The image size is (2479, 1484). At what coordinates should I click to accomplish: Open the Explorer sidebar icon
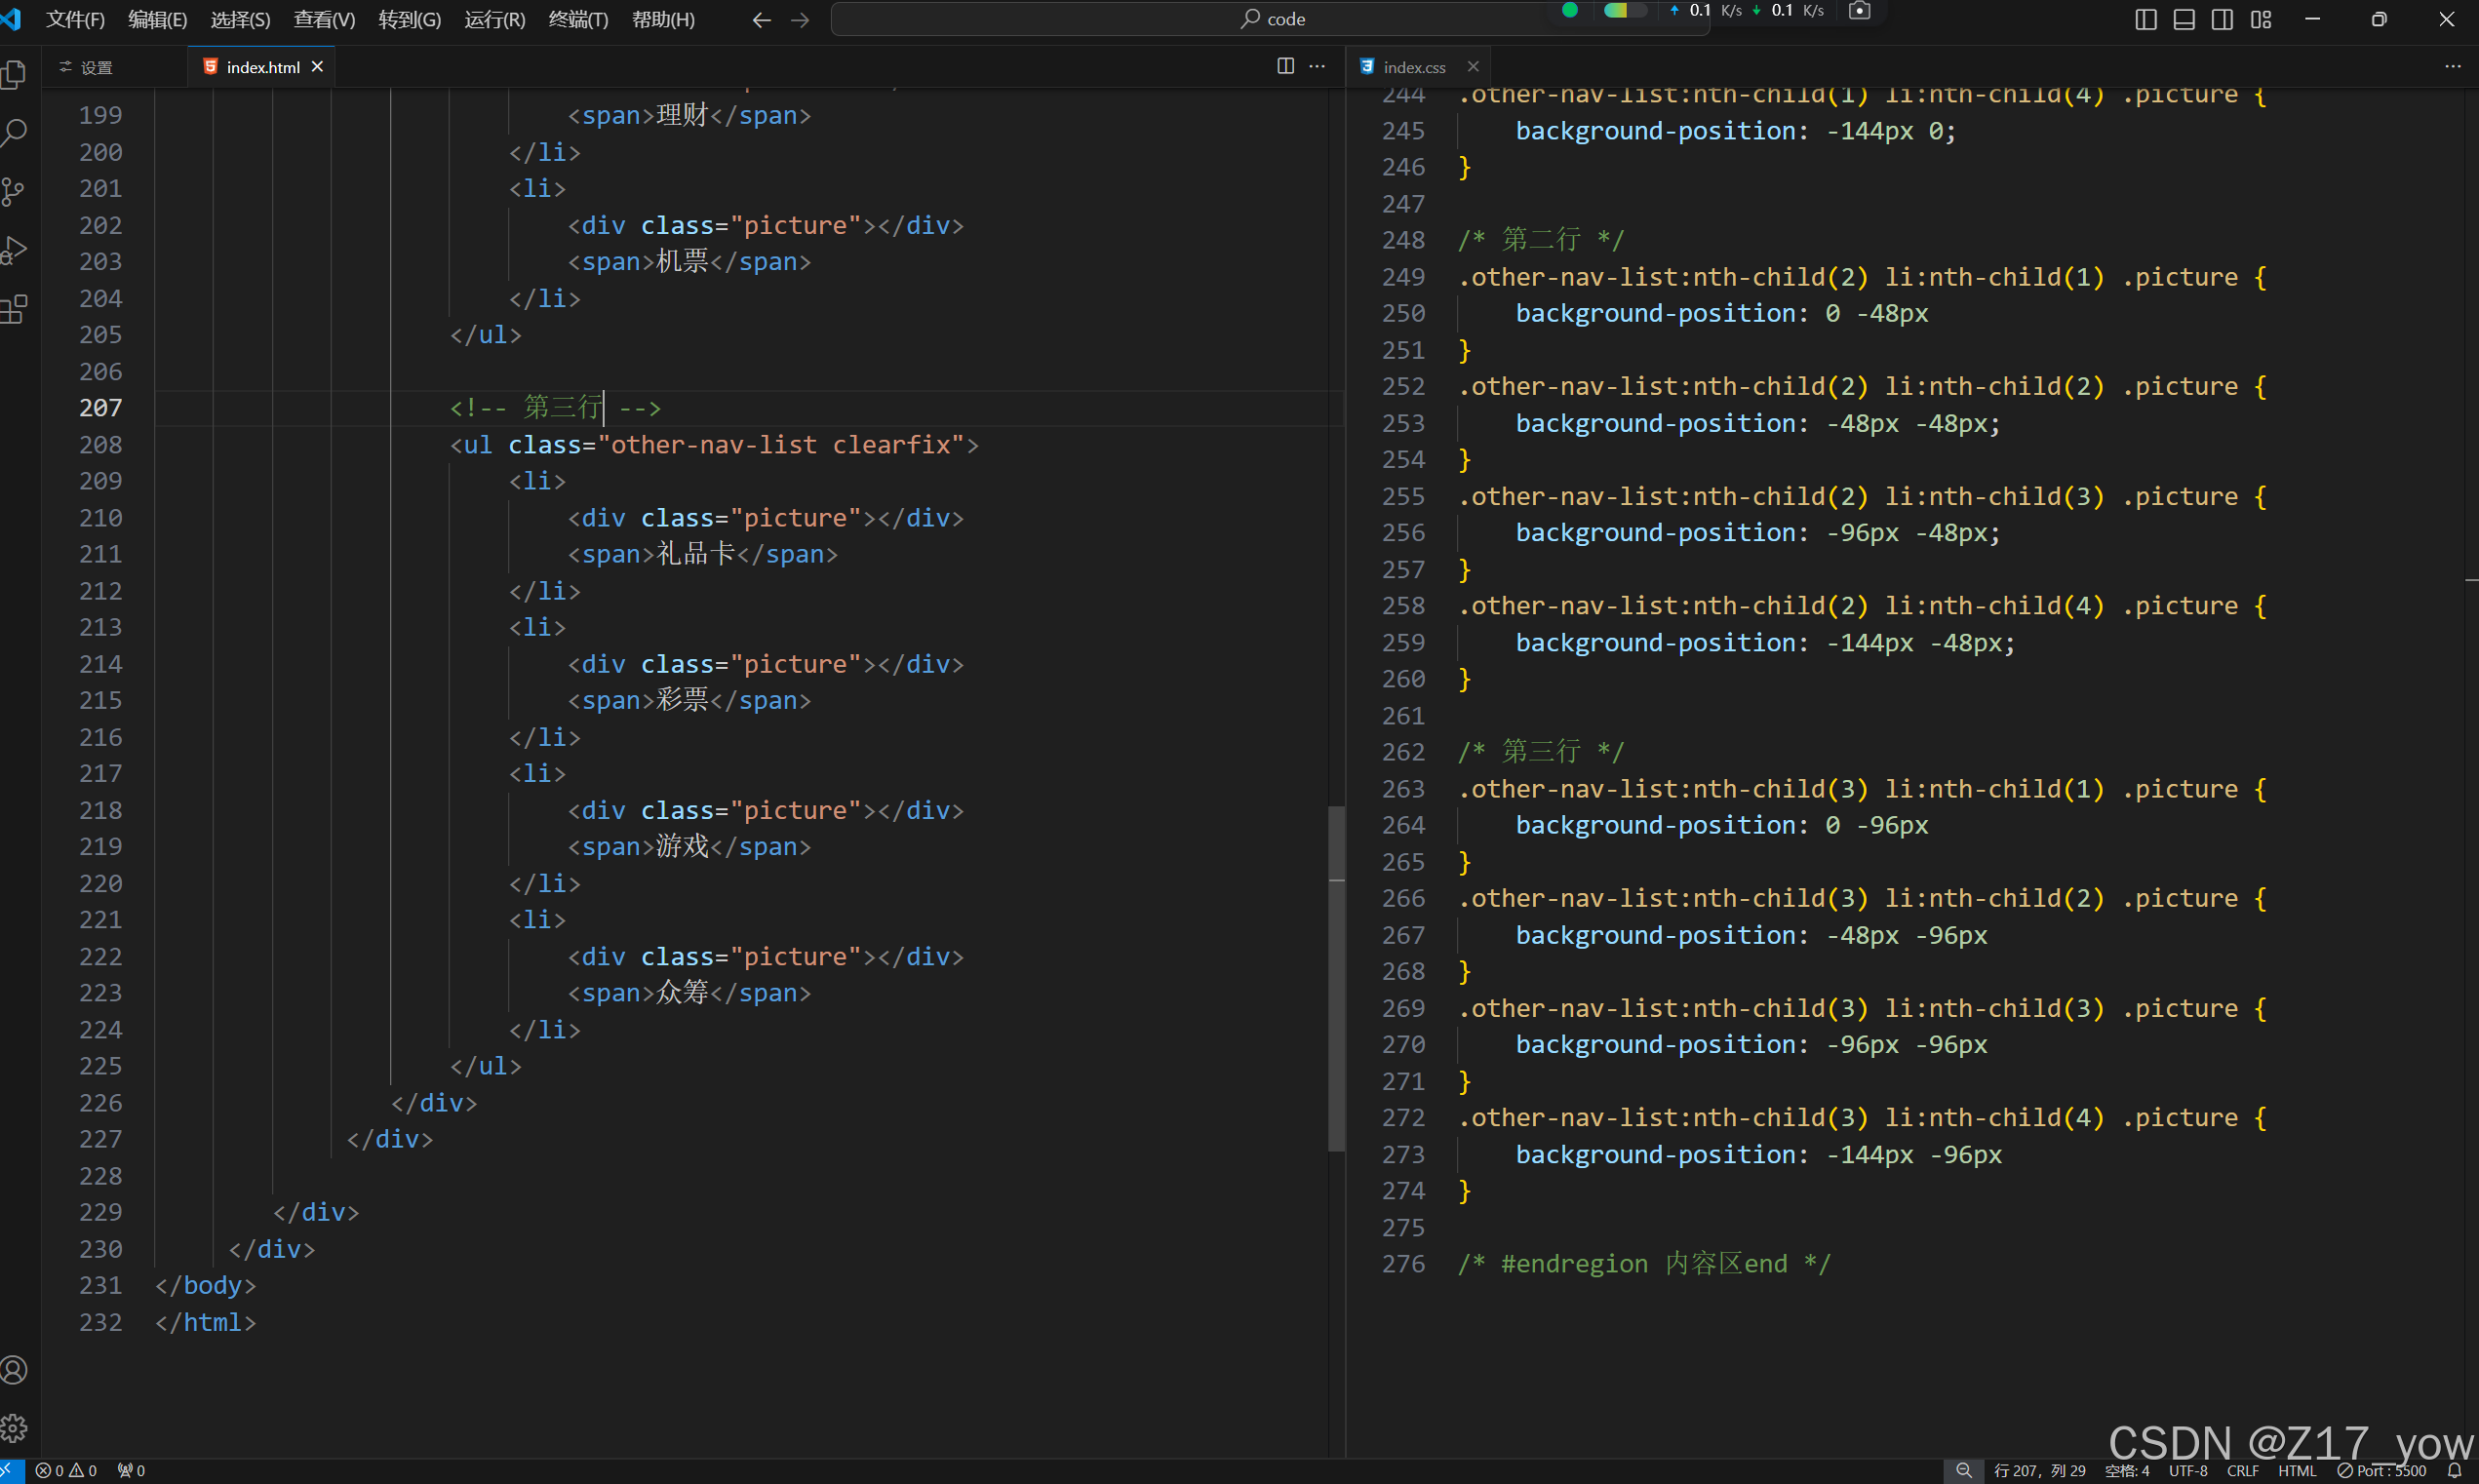[14, 75]
